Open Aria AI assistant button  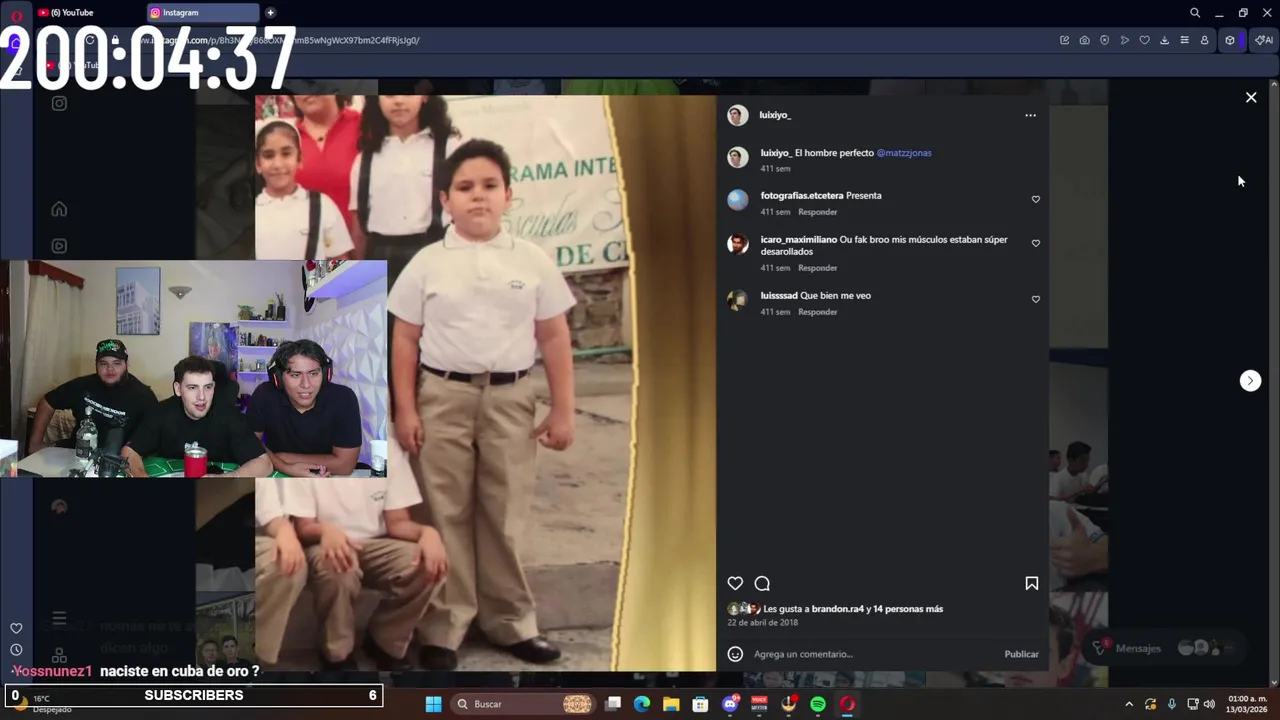[1264, 40]
